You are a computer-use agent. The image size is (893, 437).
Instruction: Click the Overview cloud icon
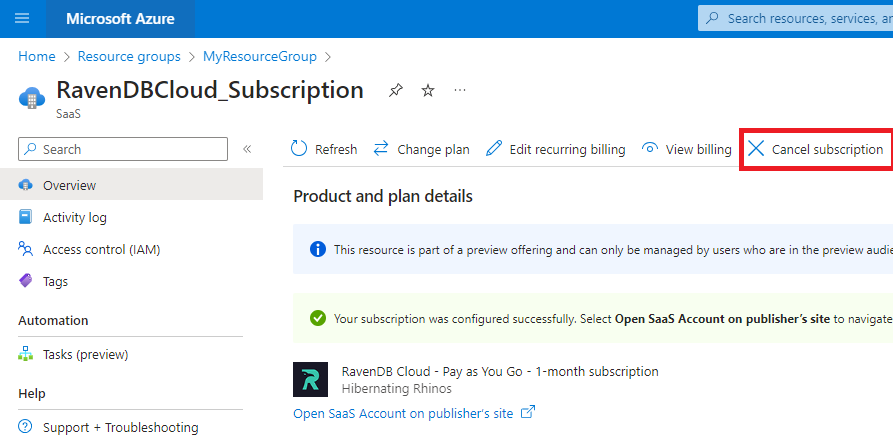coord(26,185)
